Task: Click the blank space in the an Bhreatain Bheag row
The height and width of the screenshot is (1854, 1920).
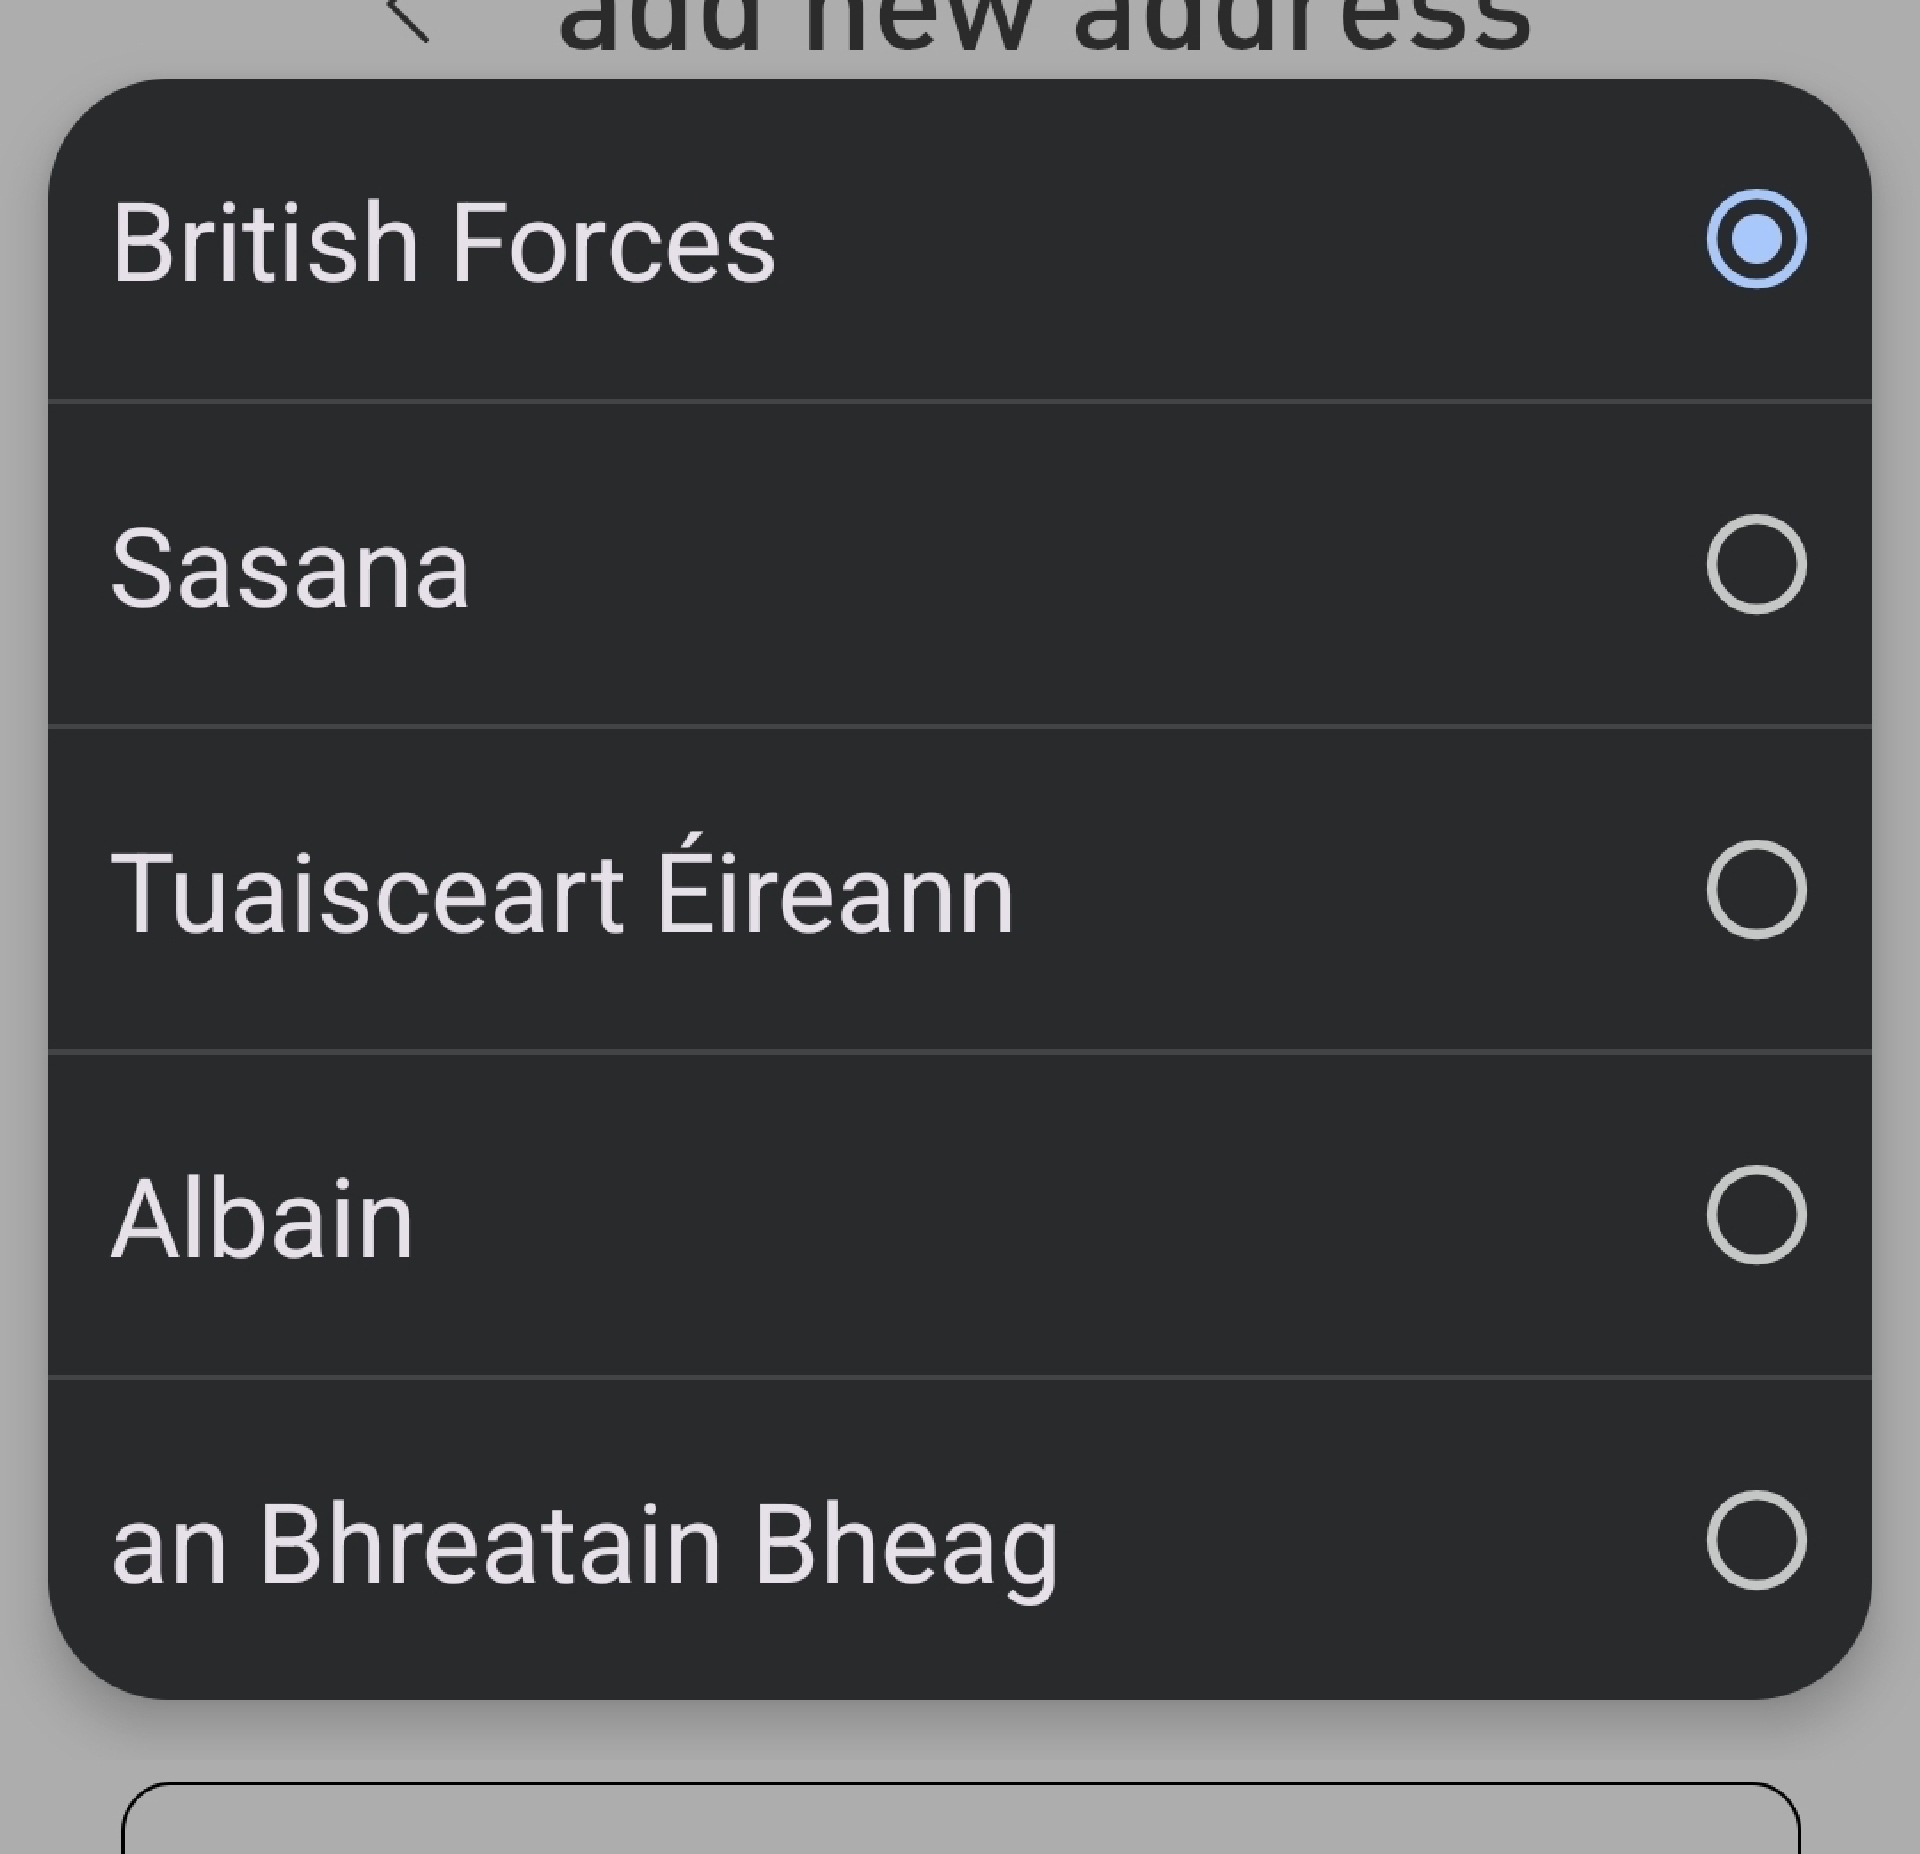Action: pyautogui.click(x=1380, y=1539)
